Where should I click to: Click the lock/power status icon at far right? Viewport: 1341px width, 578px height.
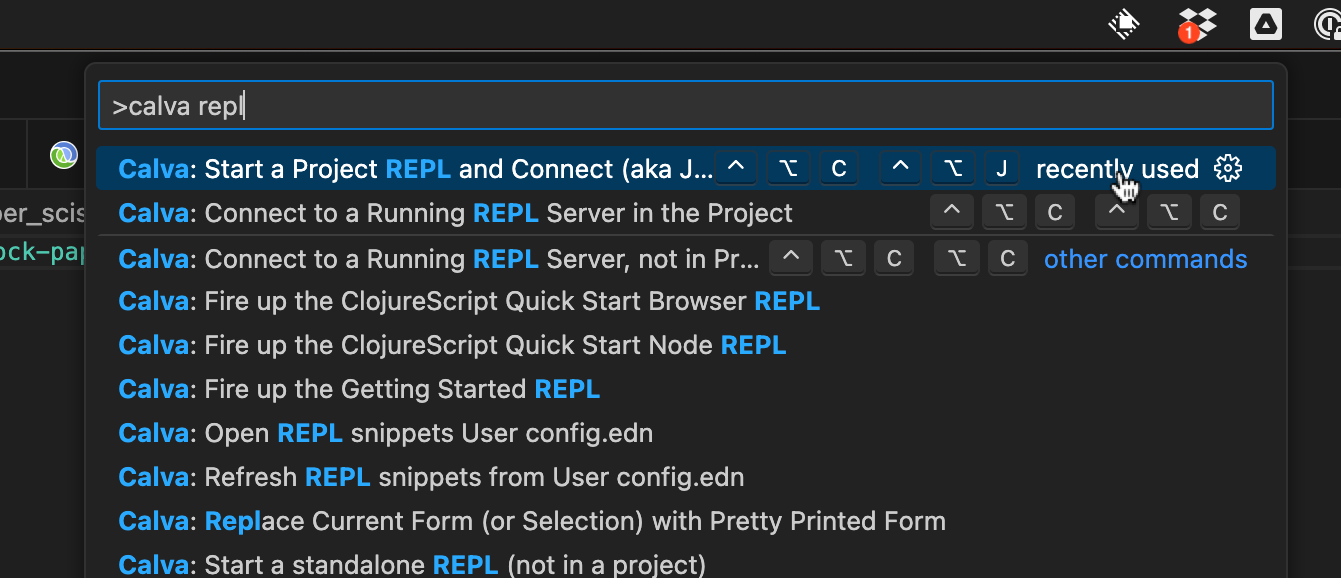[x=1333, y=24]
